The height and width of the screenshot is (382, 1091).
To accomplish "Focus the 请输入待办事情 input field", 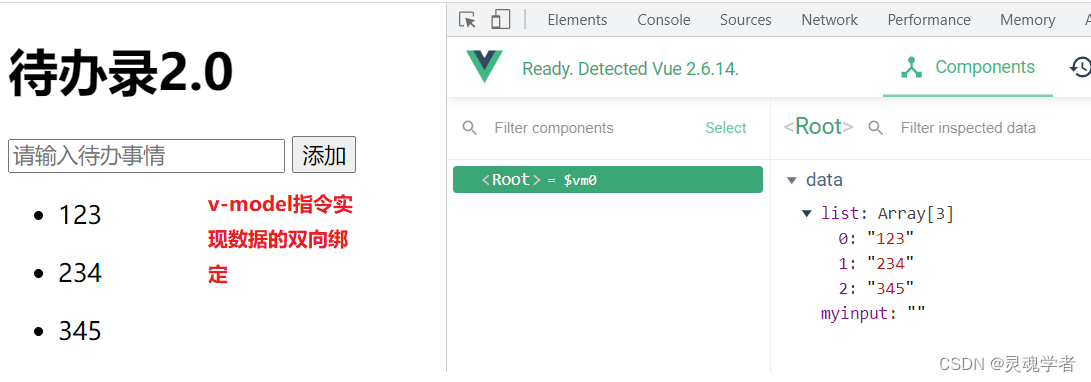I will (146, 156).
